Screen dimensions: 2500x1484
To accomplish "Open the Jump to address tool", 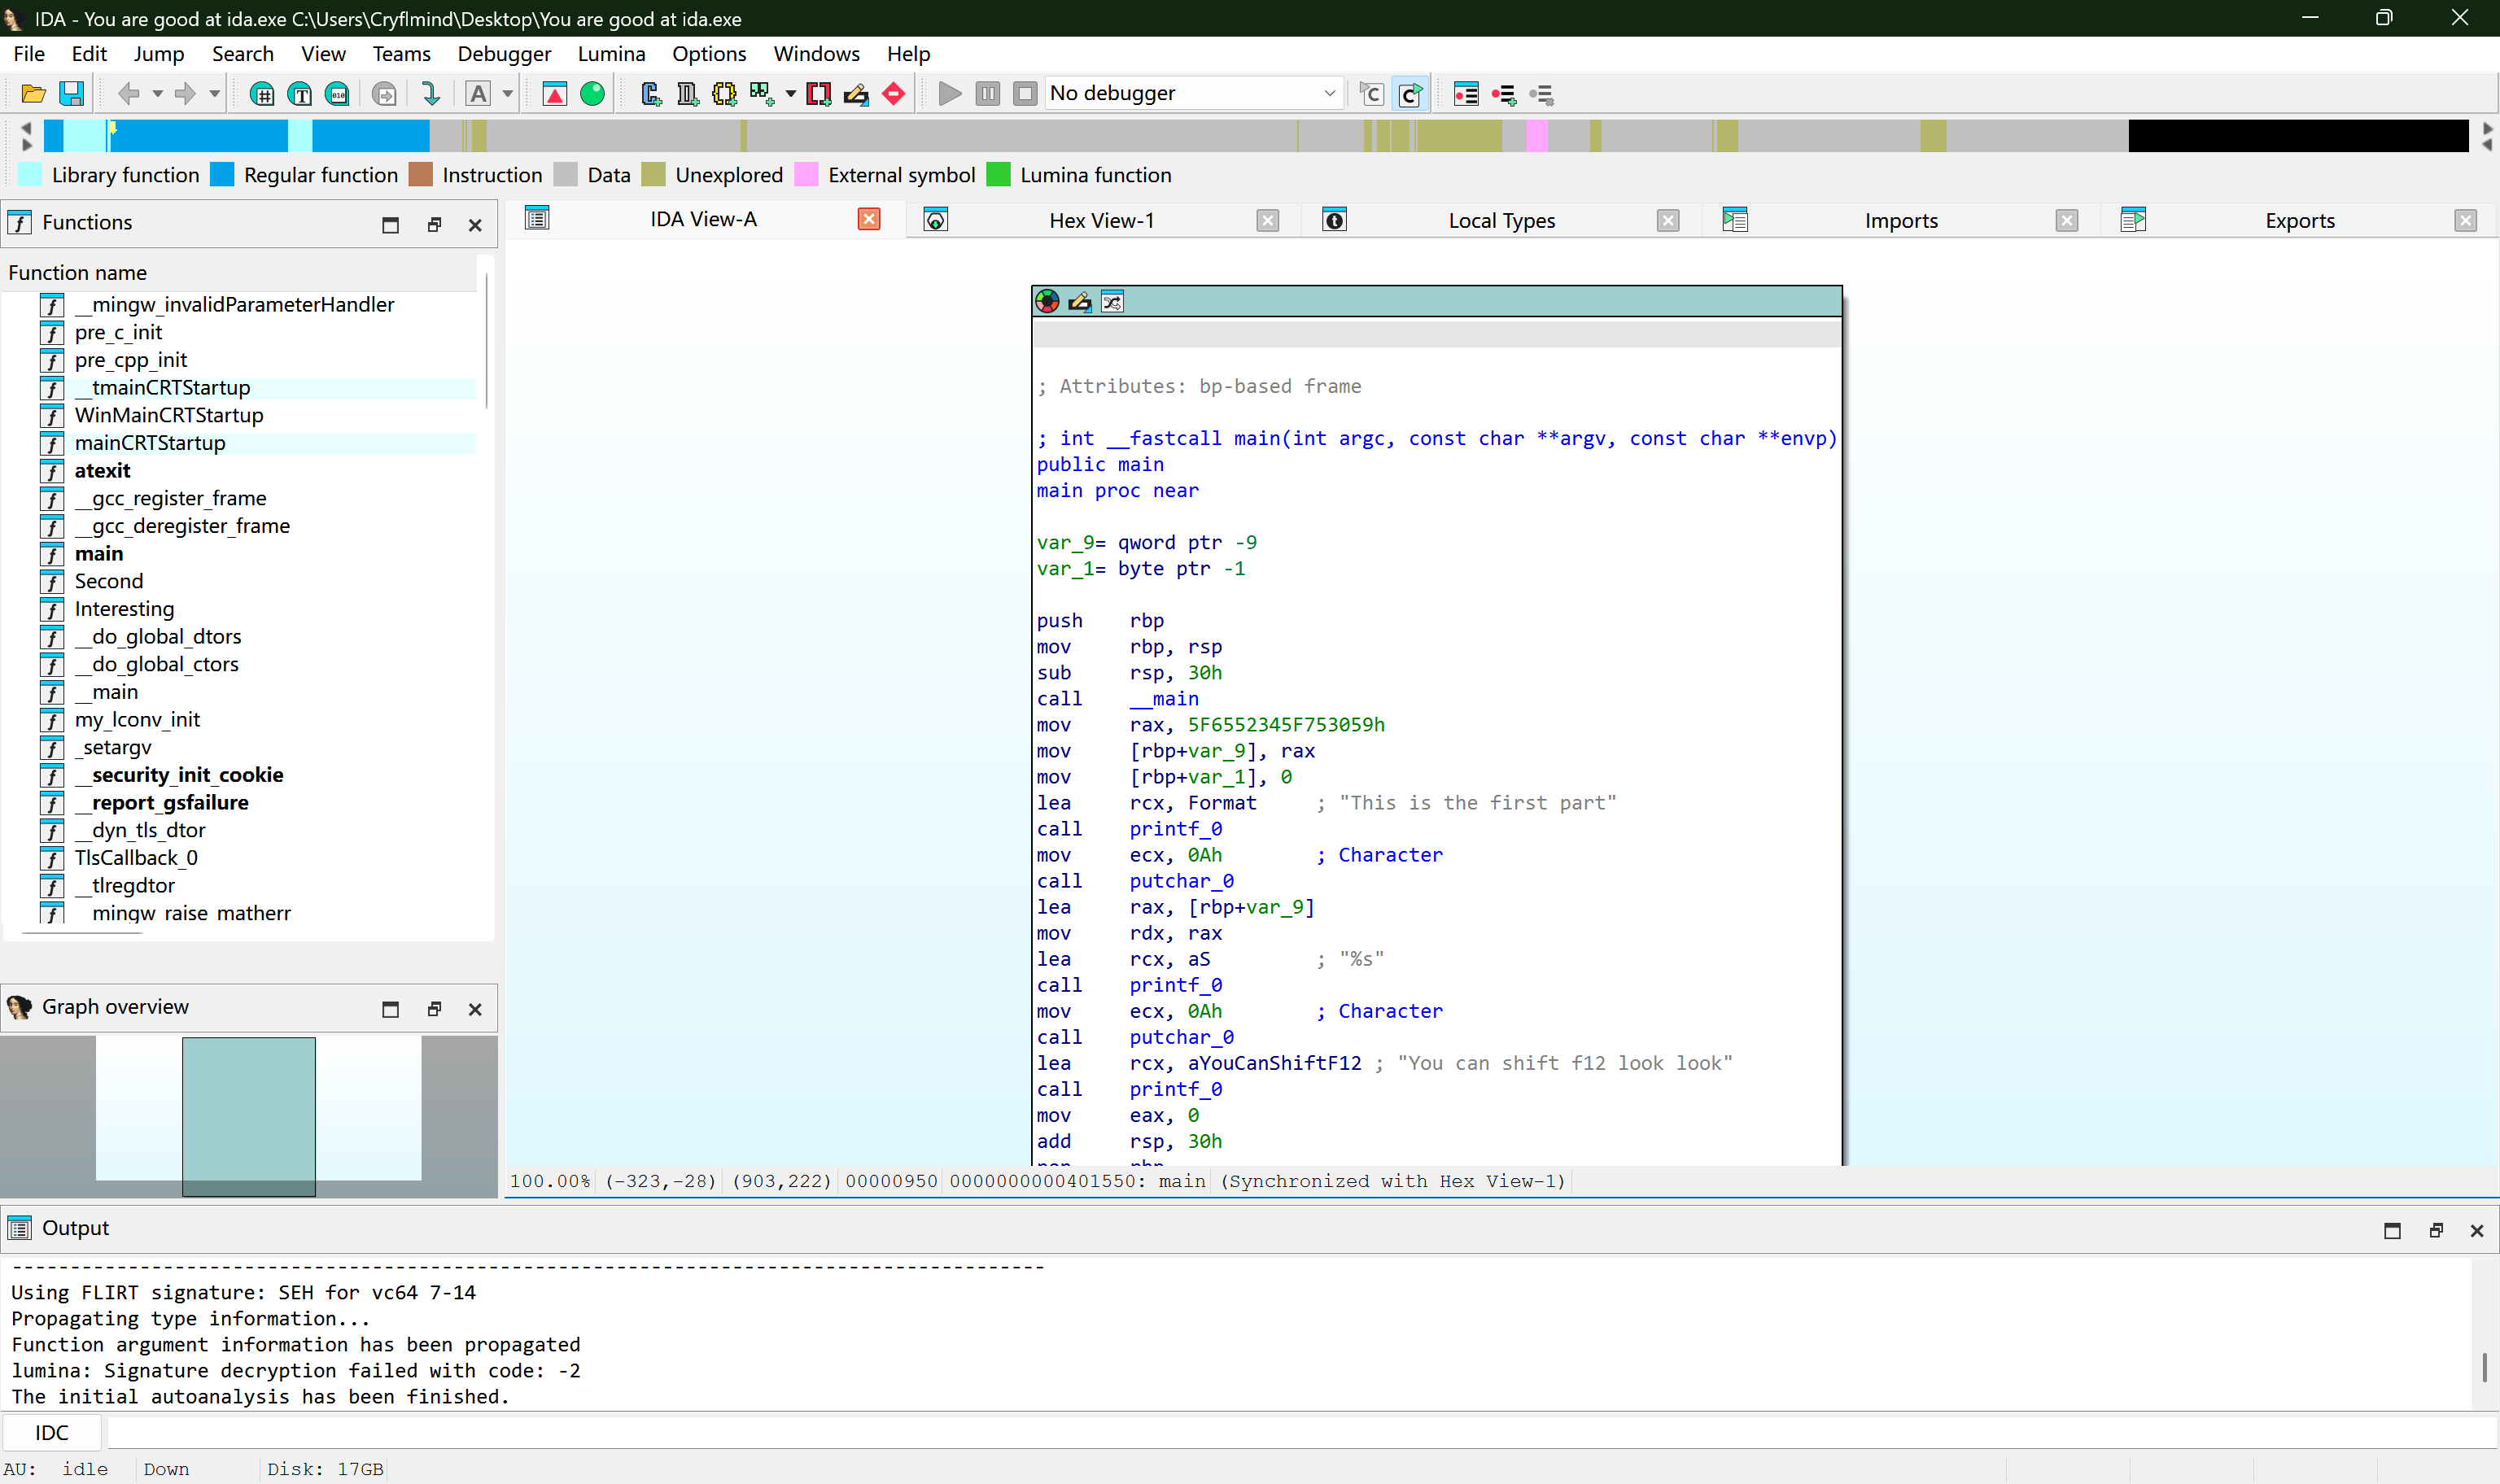I will pos(263,93).
